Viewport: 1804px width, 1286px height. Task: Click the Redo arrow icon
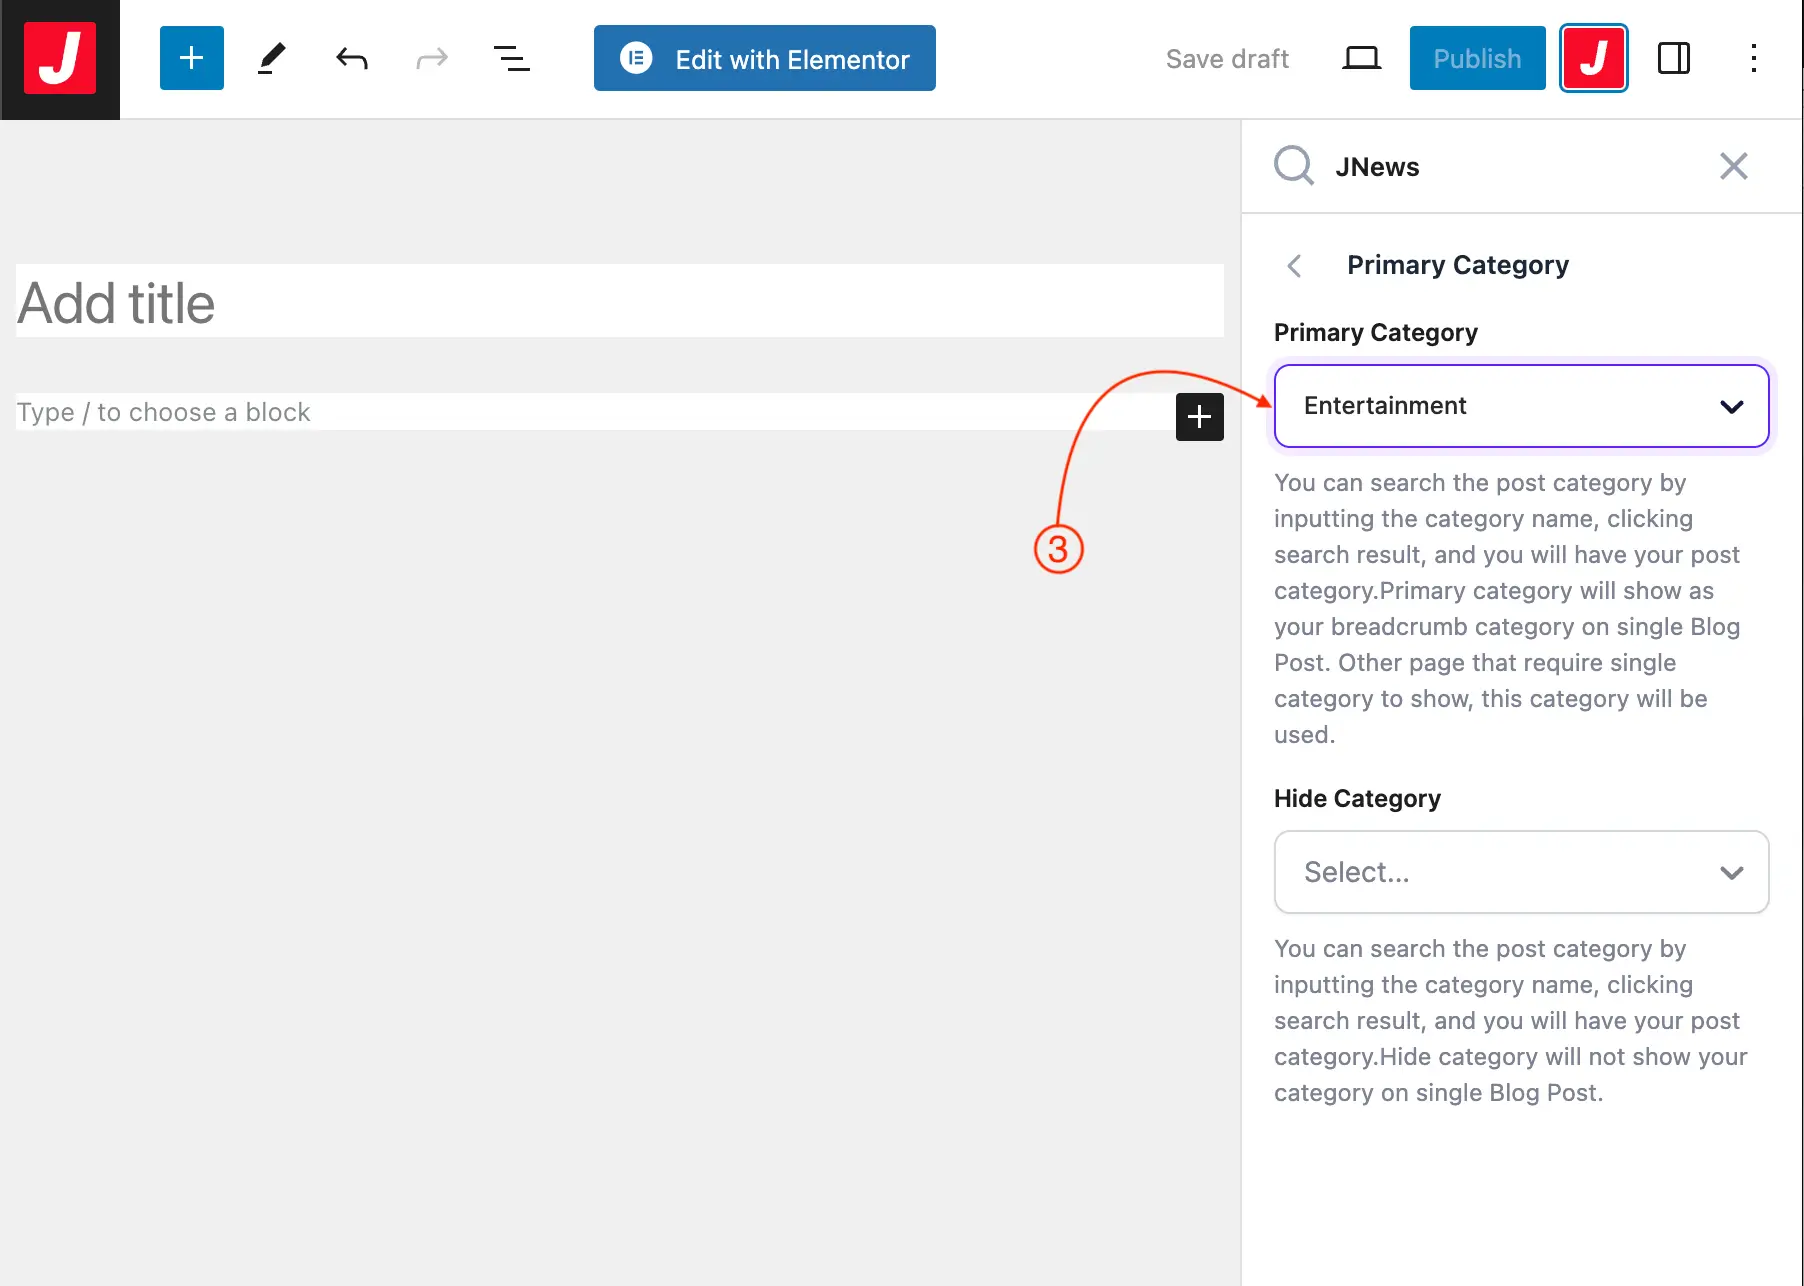(431, 59)
